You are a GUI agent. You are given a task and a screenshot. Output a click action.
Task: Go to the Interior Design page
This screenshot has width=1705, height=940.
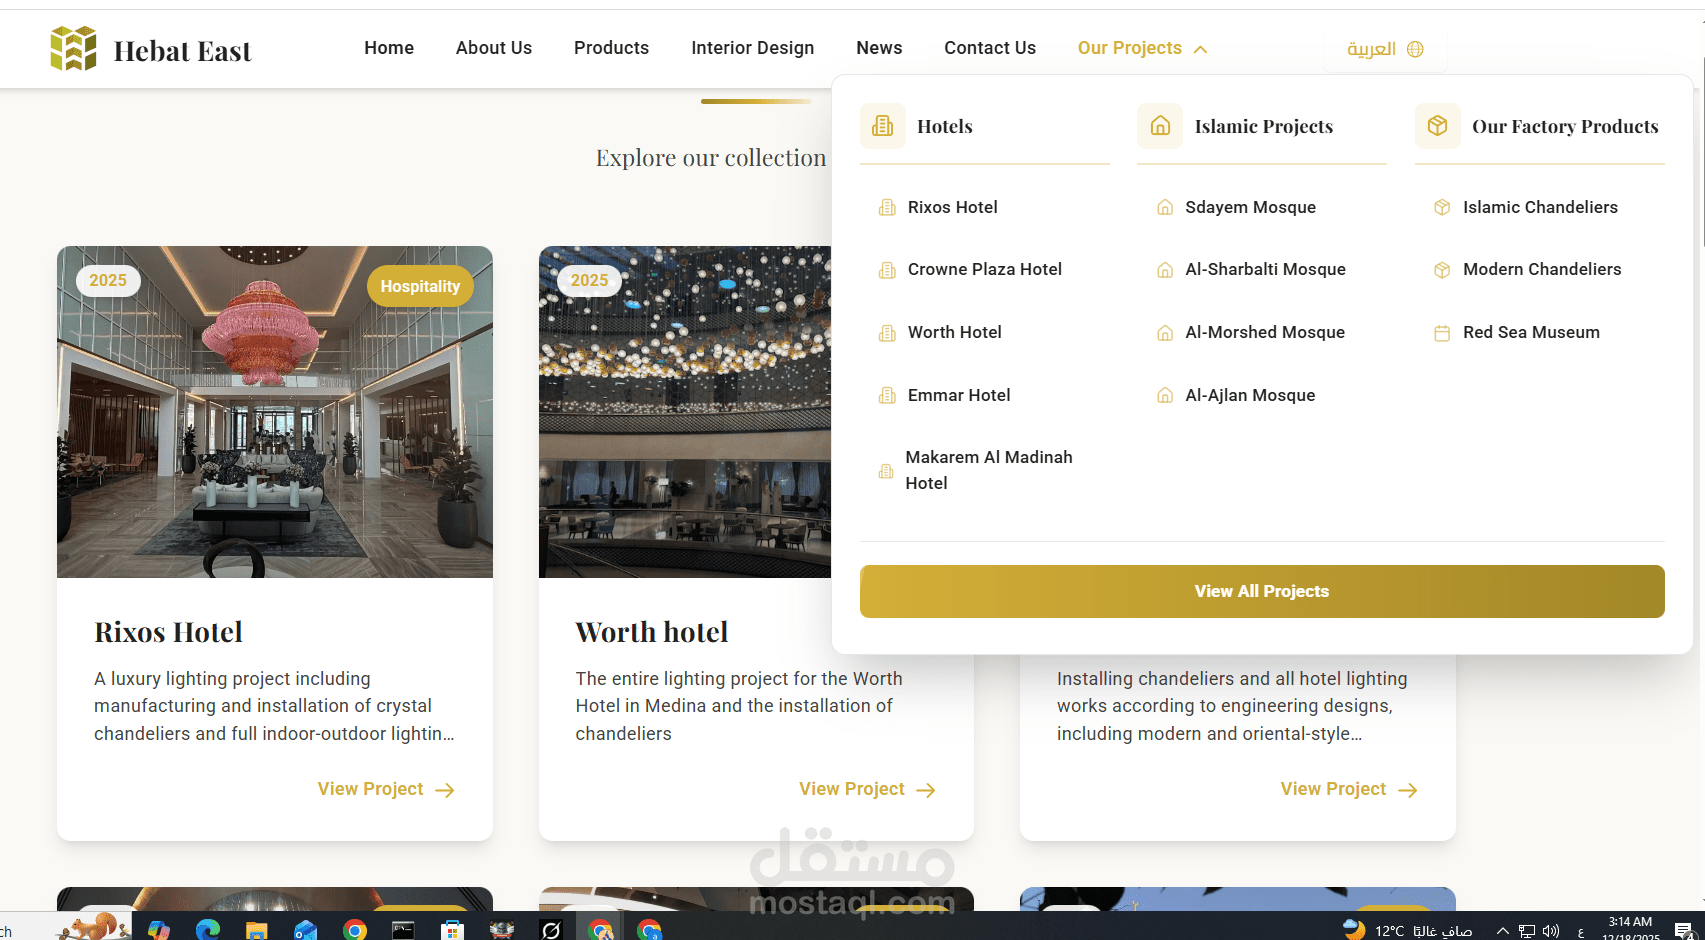(752, 48)
